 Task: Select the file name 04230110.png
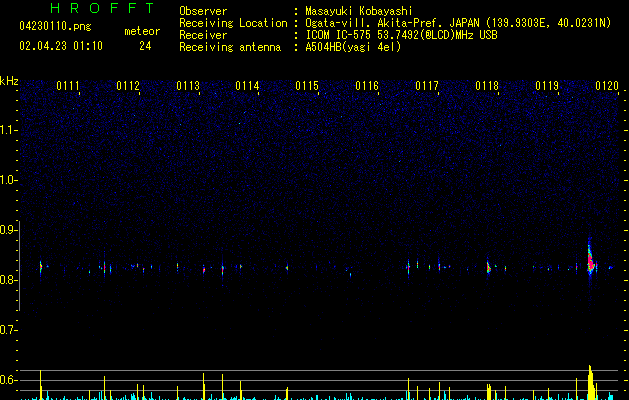click(x=55, y=26)
